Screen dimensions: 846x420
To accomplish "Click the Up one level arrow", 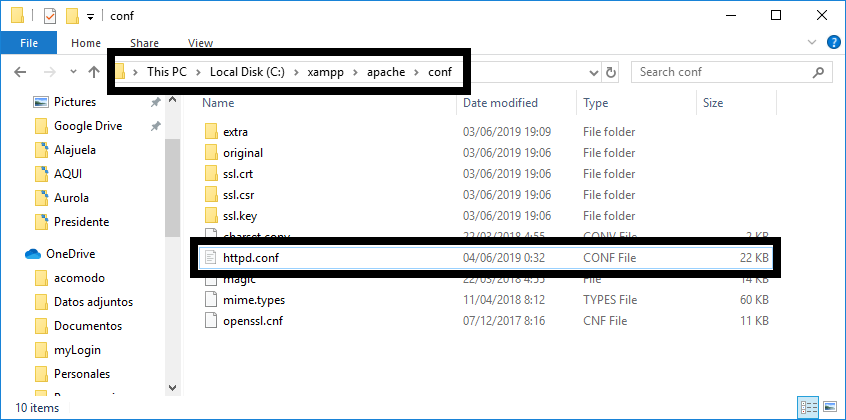I will (x=94, y=72).
